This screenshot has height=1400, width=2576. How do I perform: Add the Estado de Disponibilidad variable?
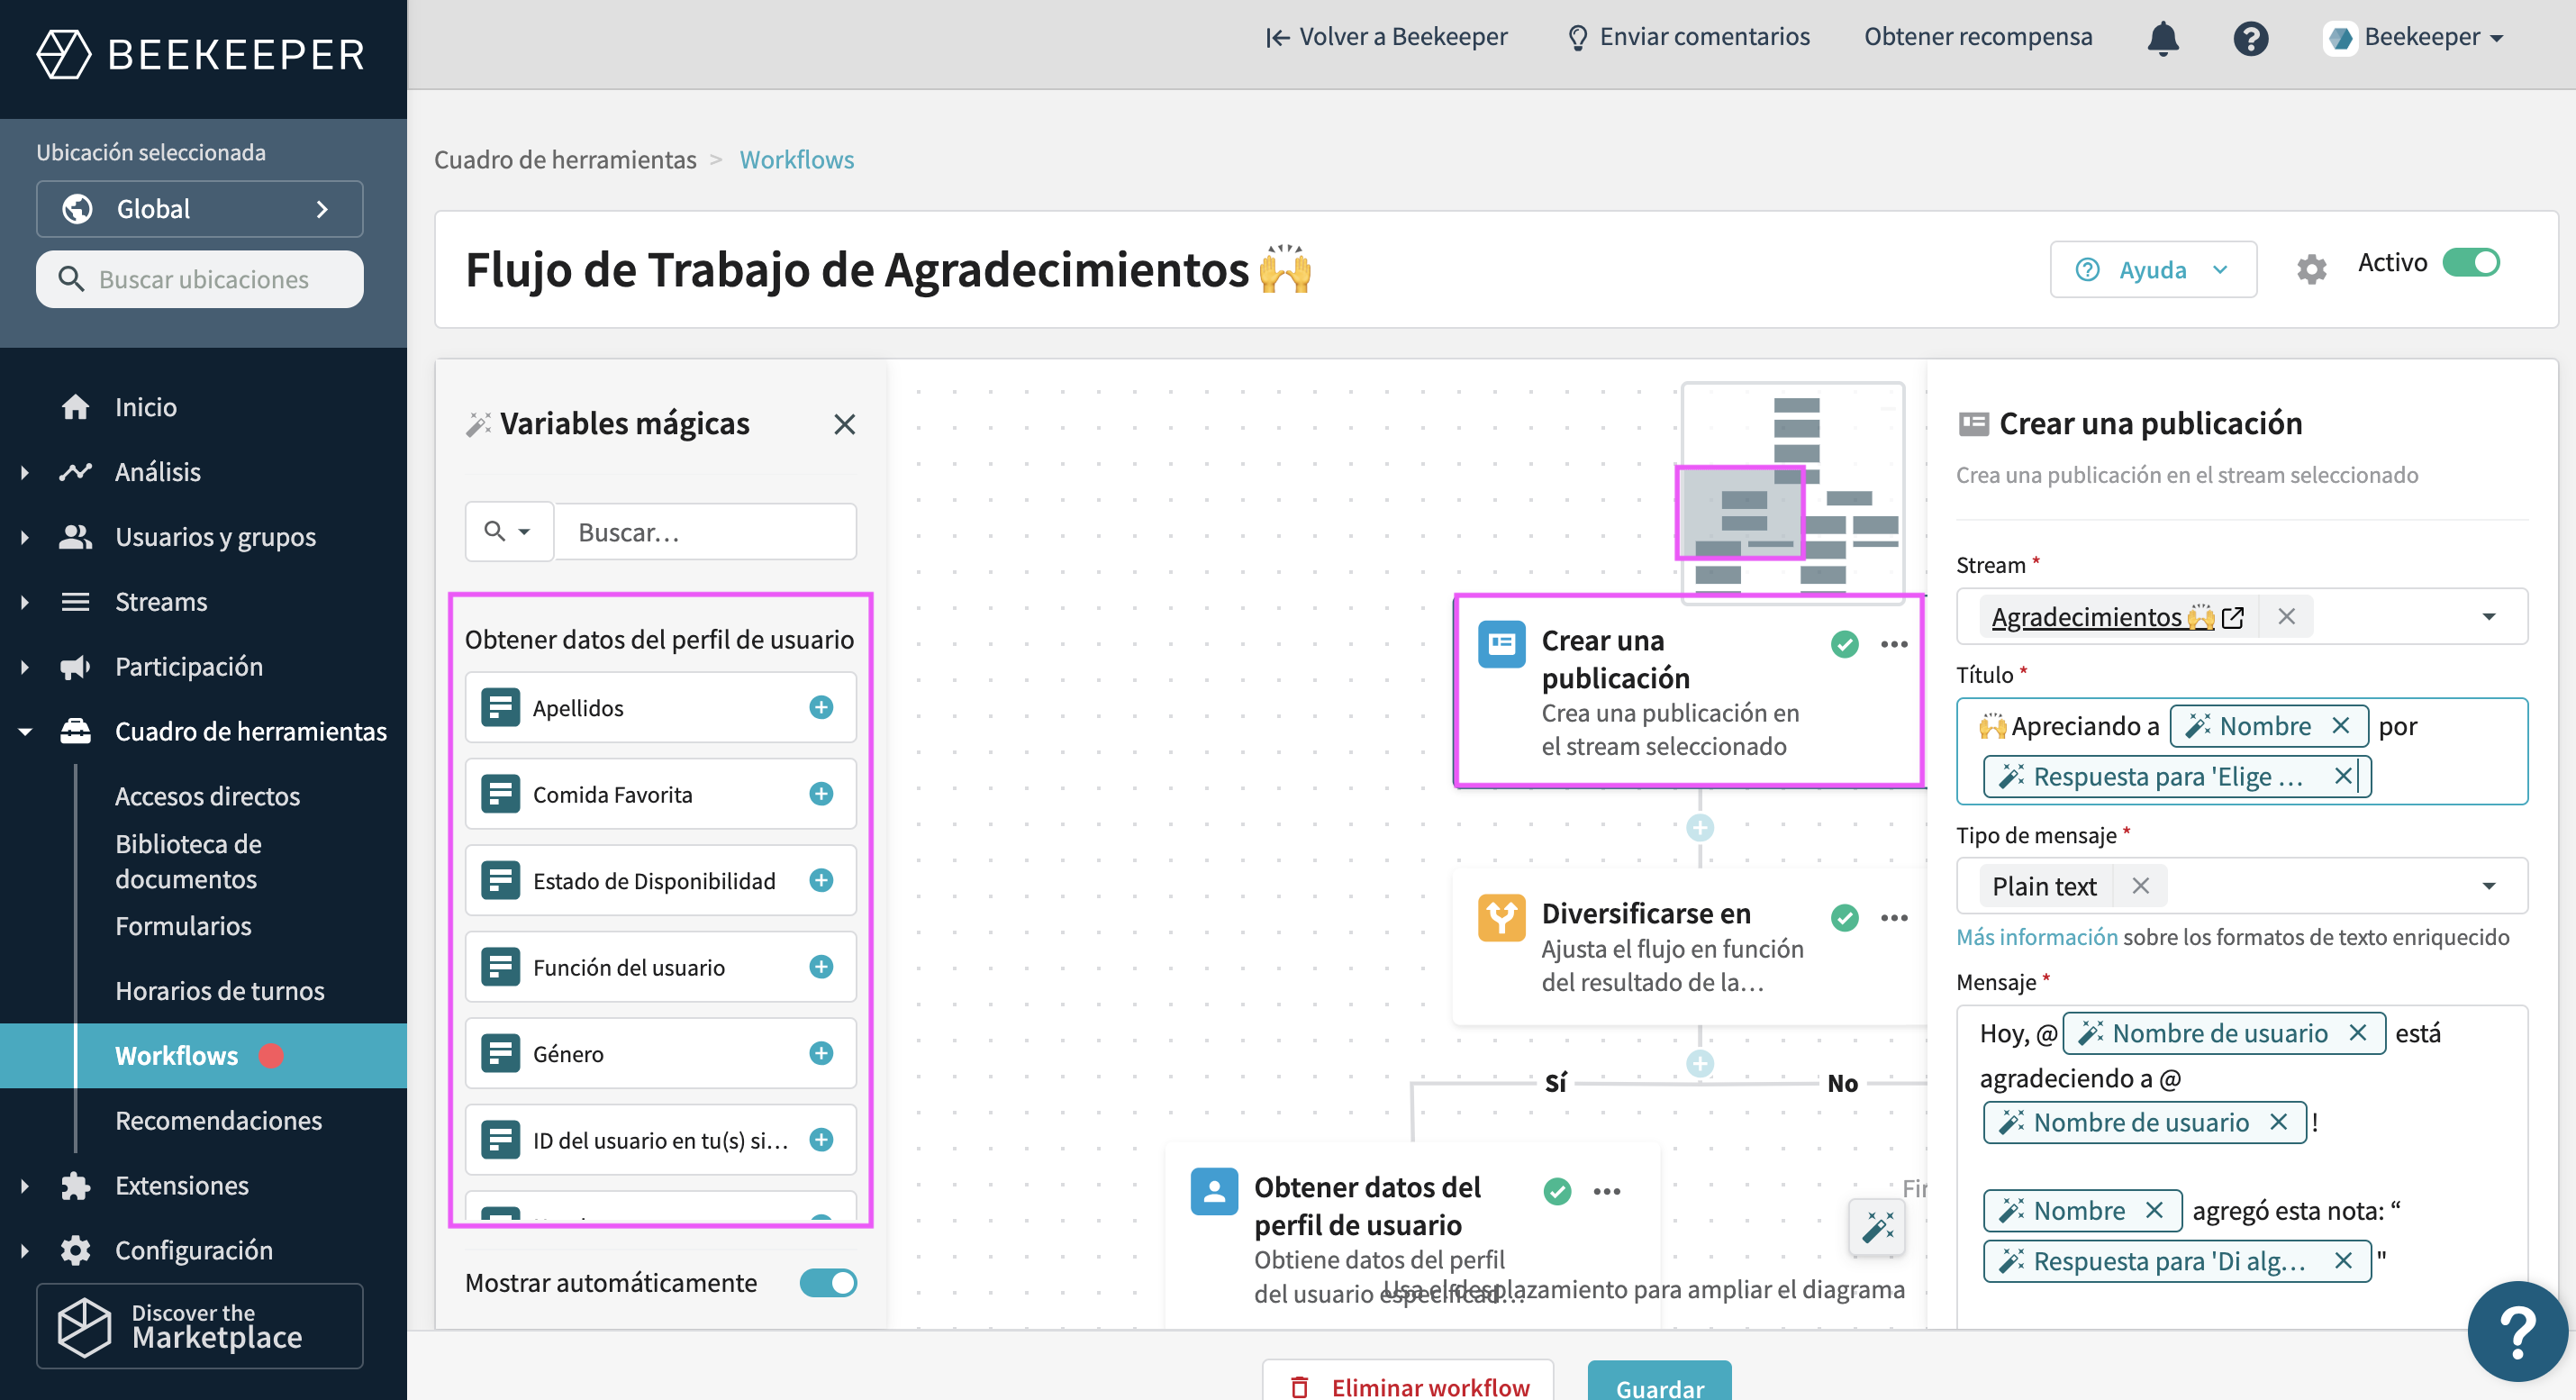coord(821,880)
